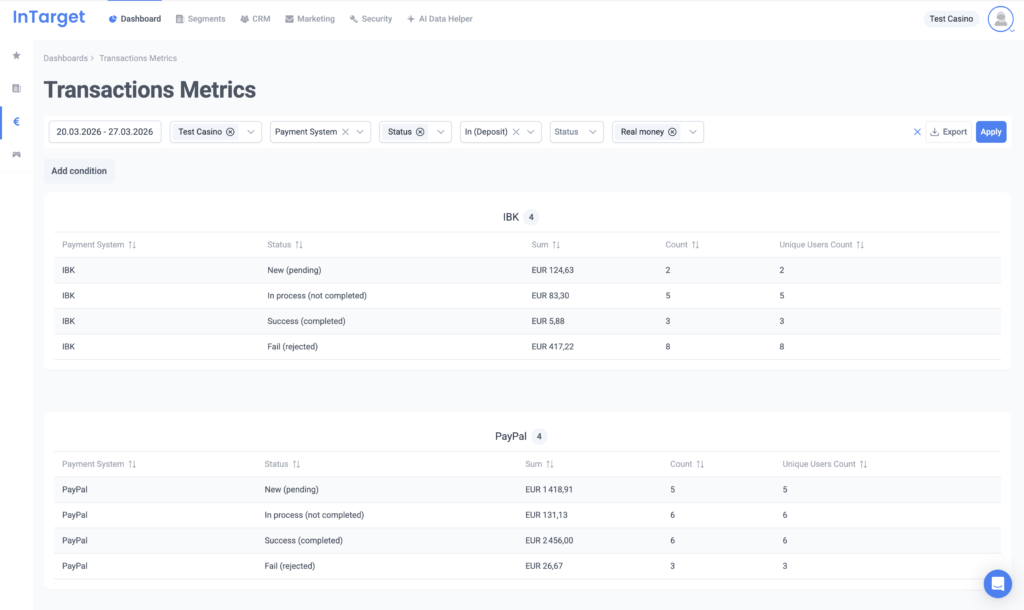Open the AI Data Helper menu
1024x610 pixels.
click(x=440, y=19)
